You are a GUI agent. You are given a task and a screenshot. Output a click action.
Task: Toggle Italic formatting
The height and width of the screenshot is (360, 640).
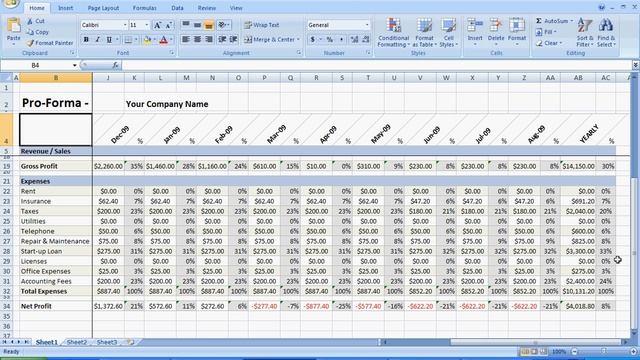pyautogui.click(x=98, y=40)
